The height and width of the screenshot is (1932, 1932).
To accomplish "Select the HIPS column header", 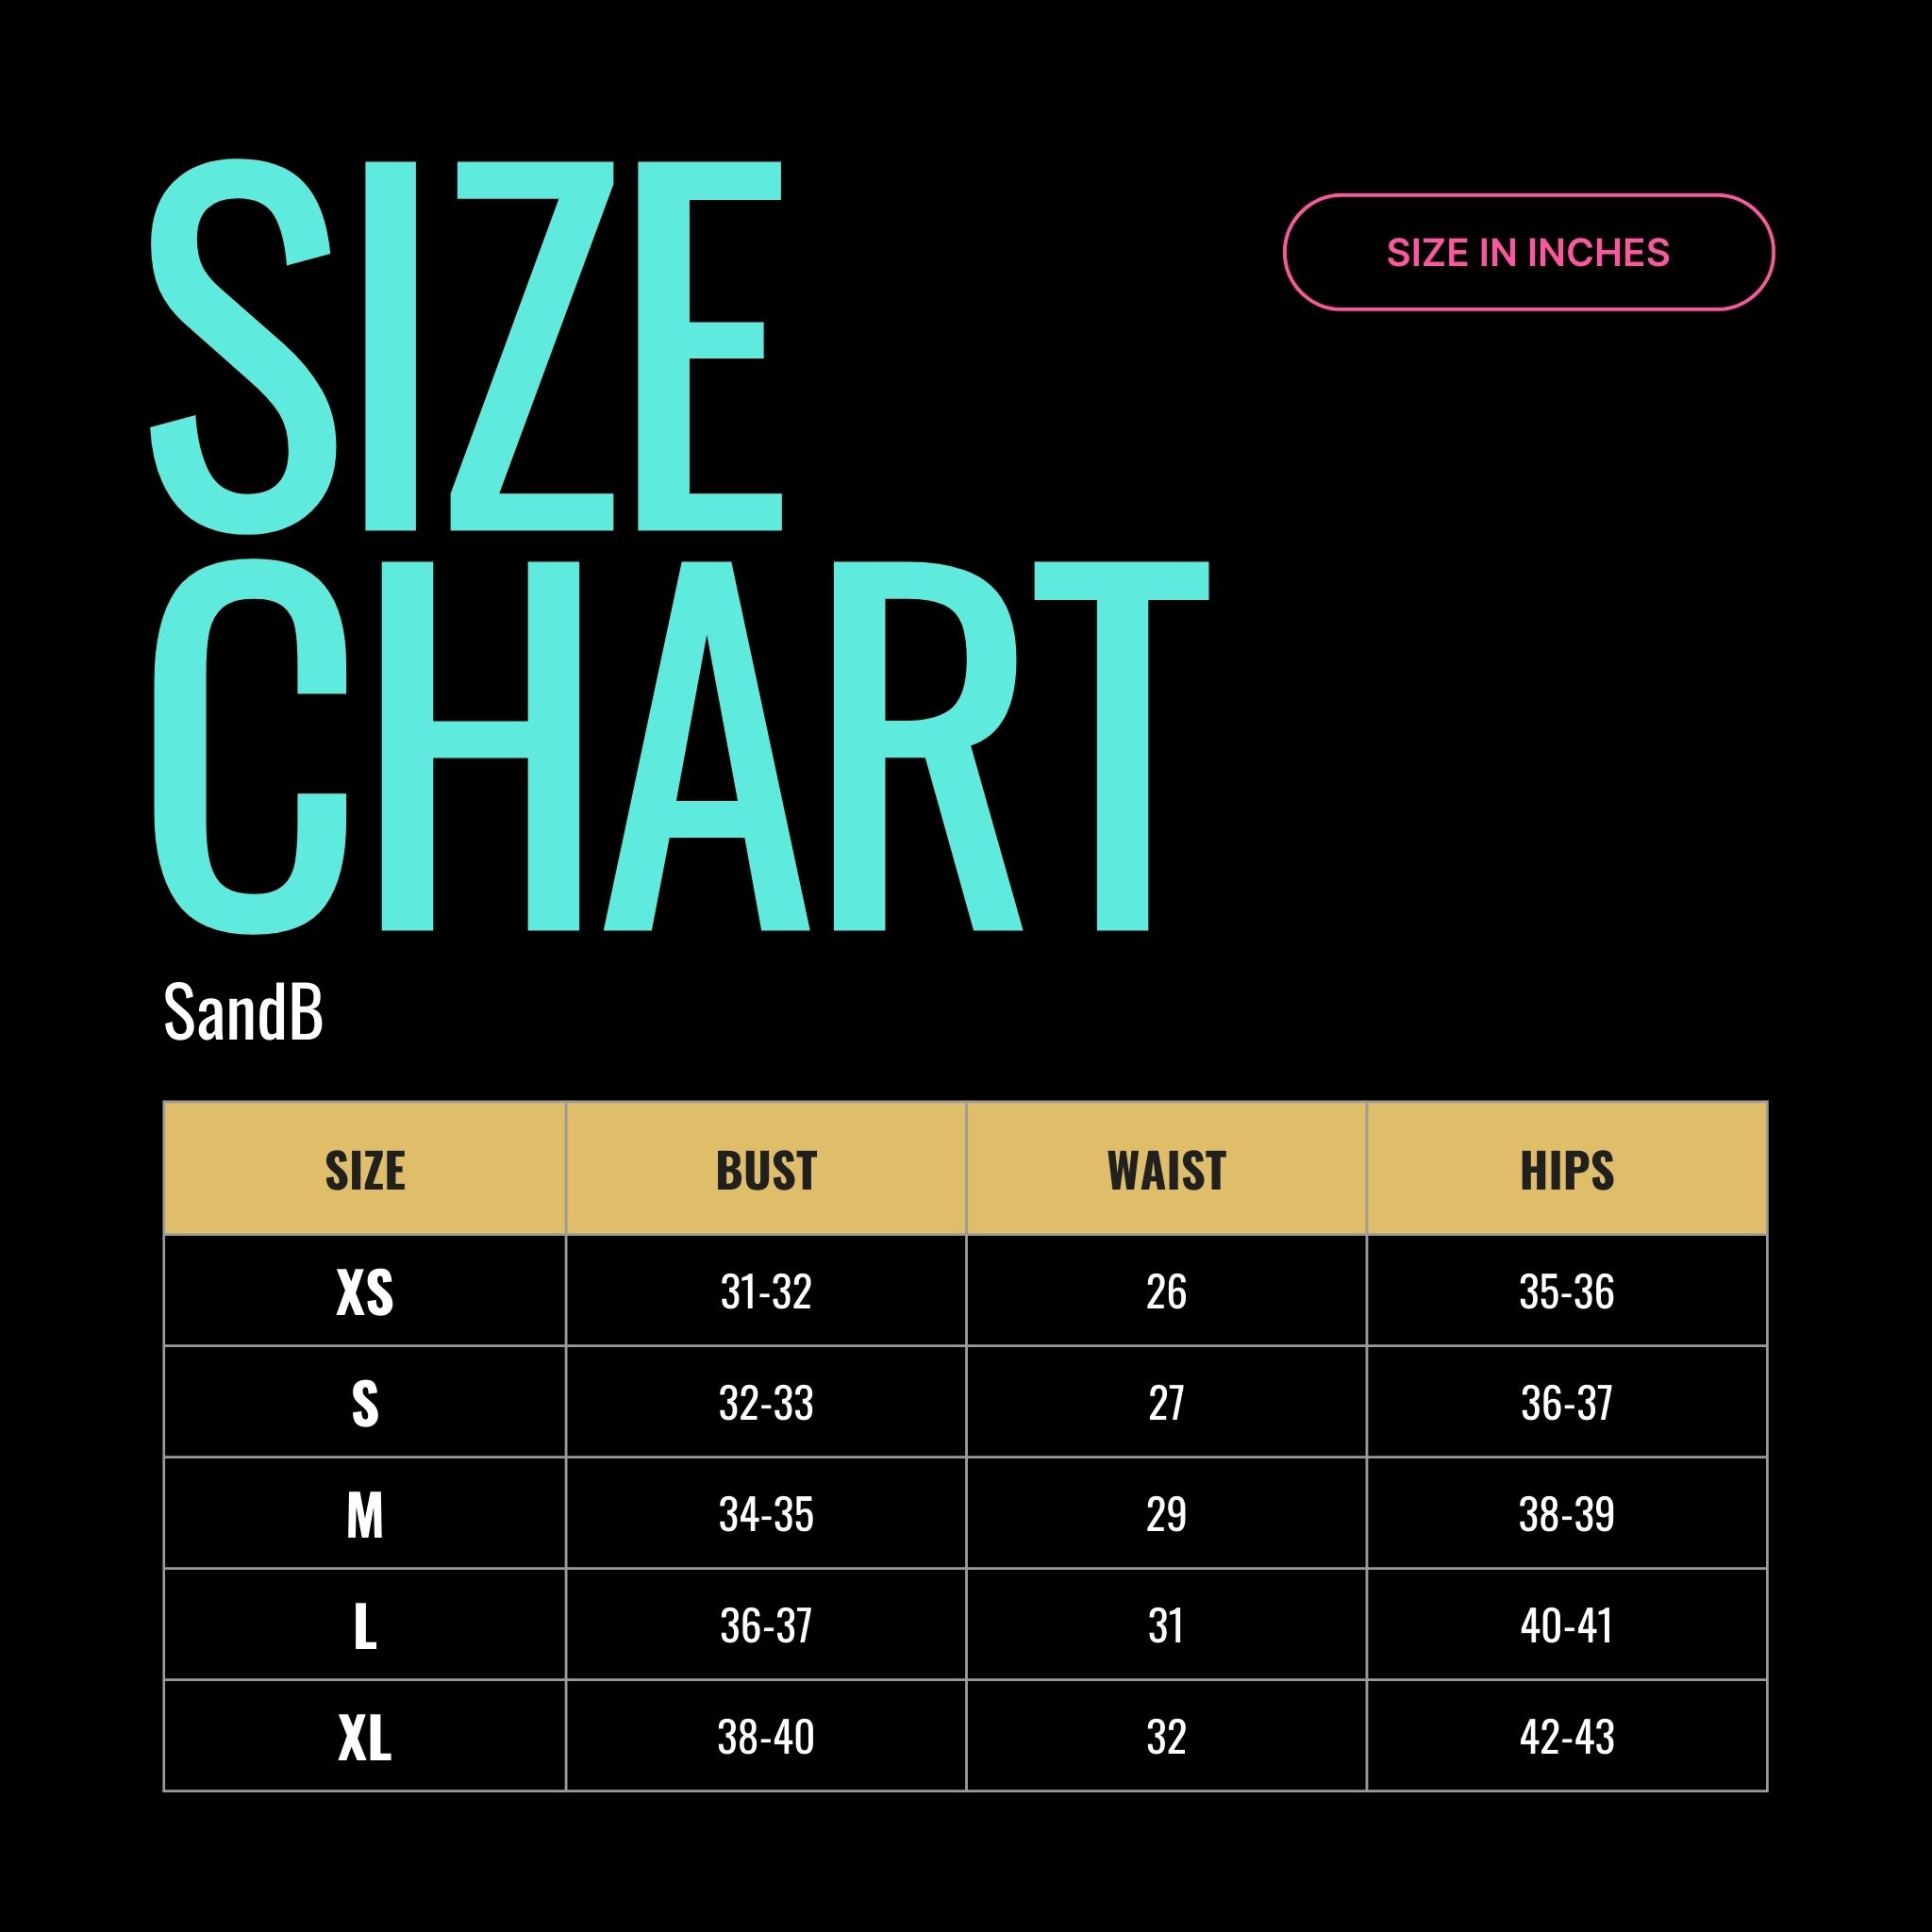I will tap(1567, 1170).
